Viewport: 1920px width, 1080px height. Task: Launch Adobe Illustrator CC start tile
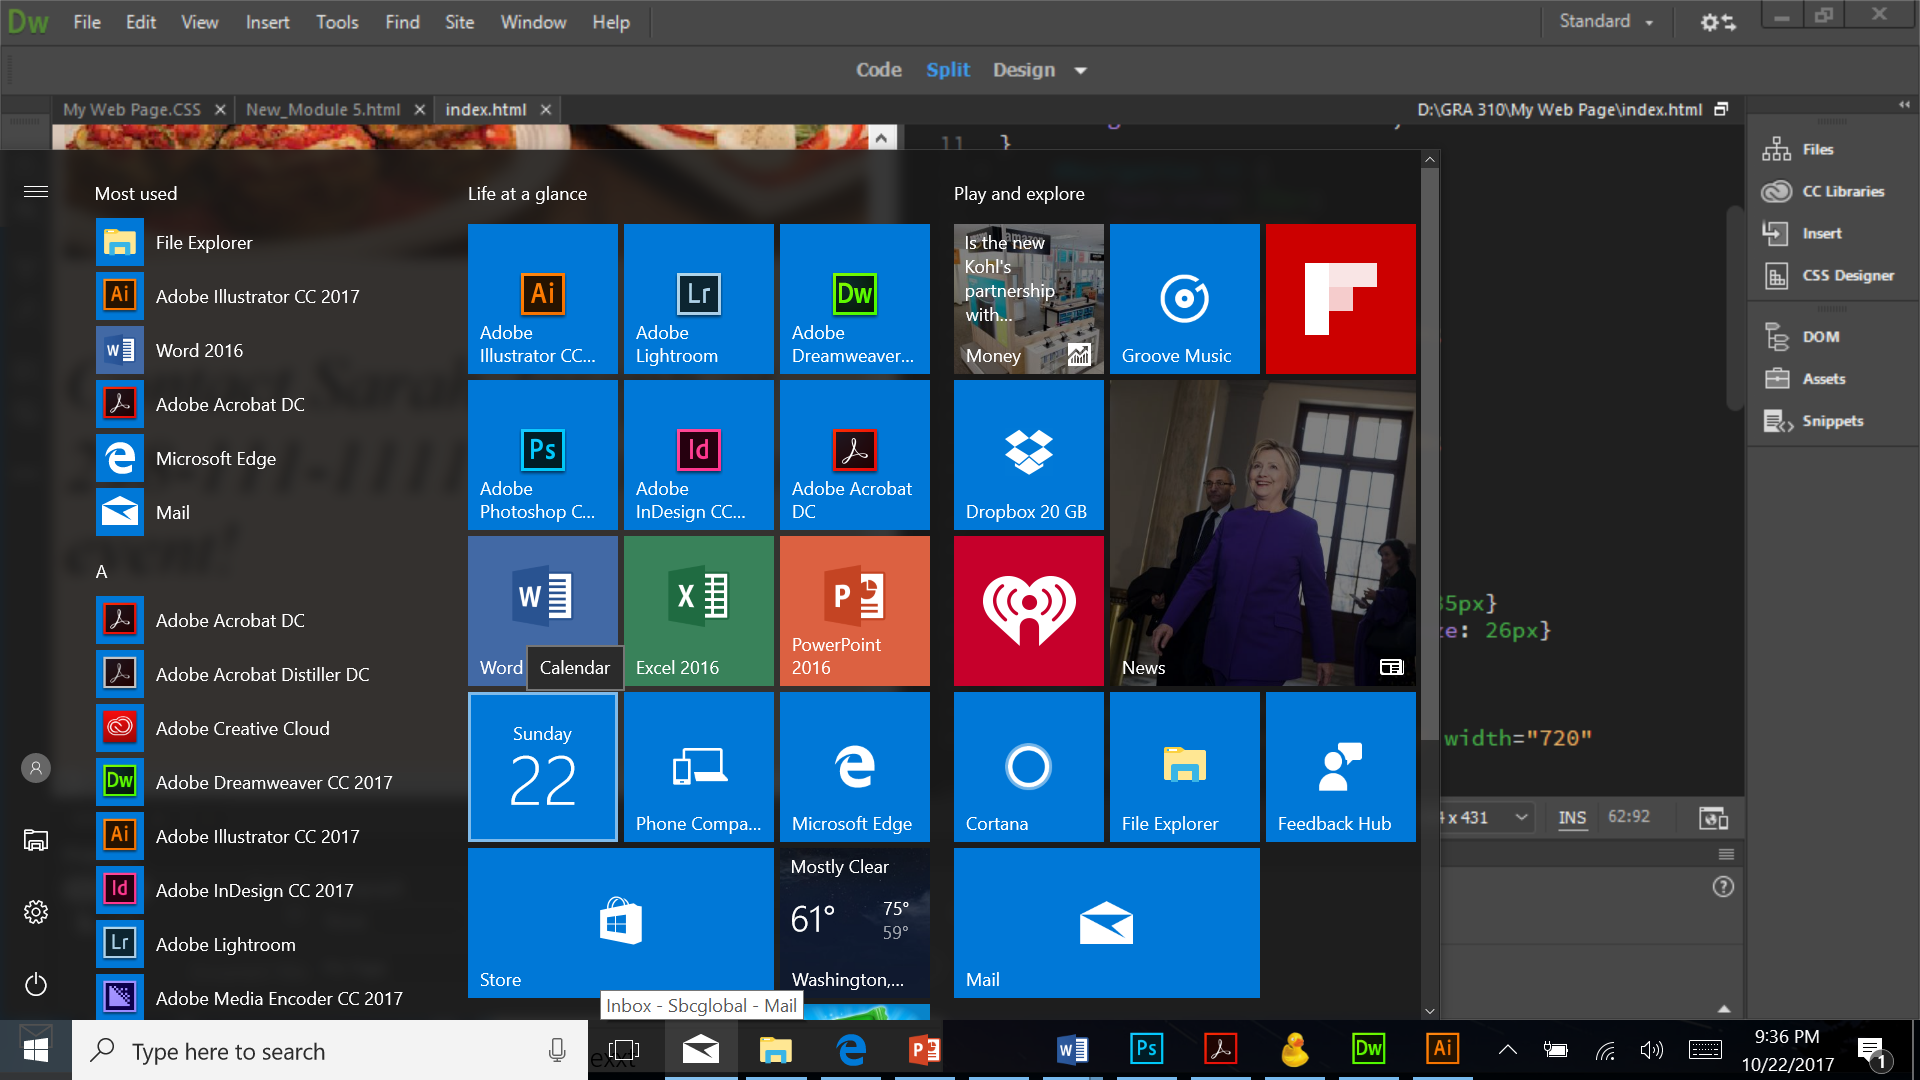pos(543,299)
